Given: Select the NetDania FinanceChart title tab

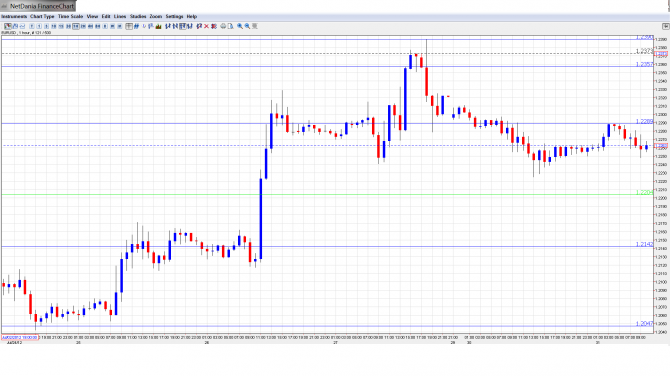Looking at the screenshot, I should point(38,6).
